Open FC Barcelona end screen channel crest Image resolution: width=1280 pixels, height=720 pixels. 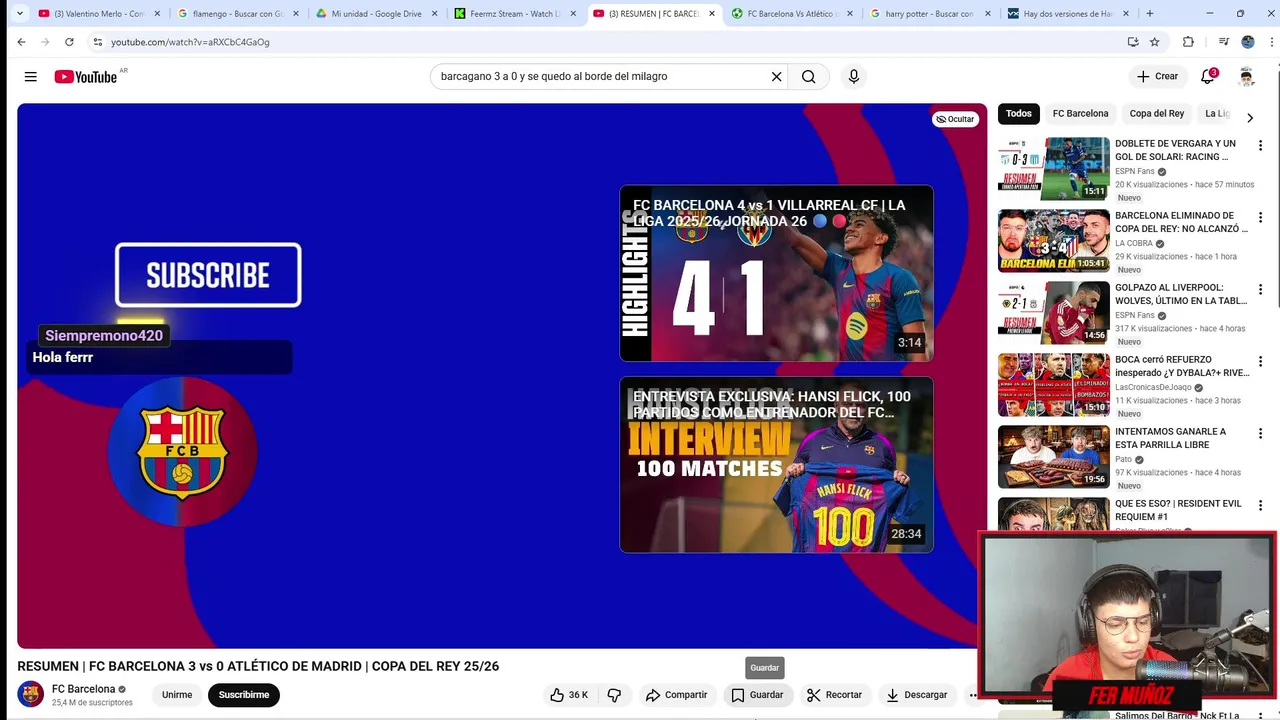(182, 452)
